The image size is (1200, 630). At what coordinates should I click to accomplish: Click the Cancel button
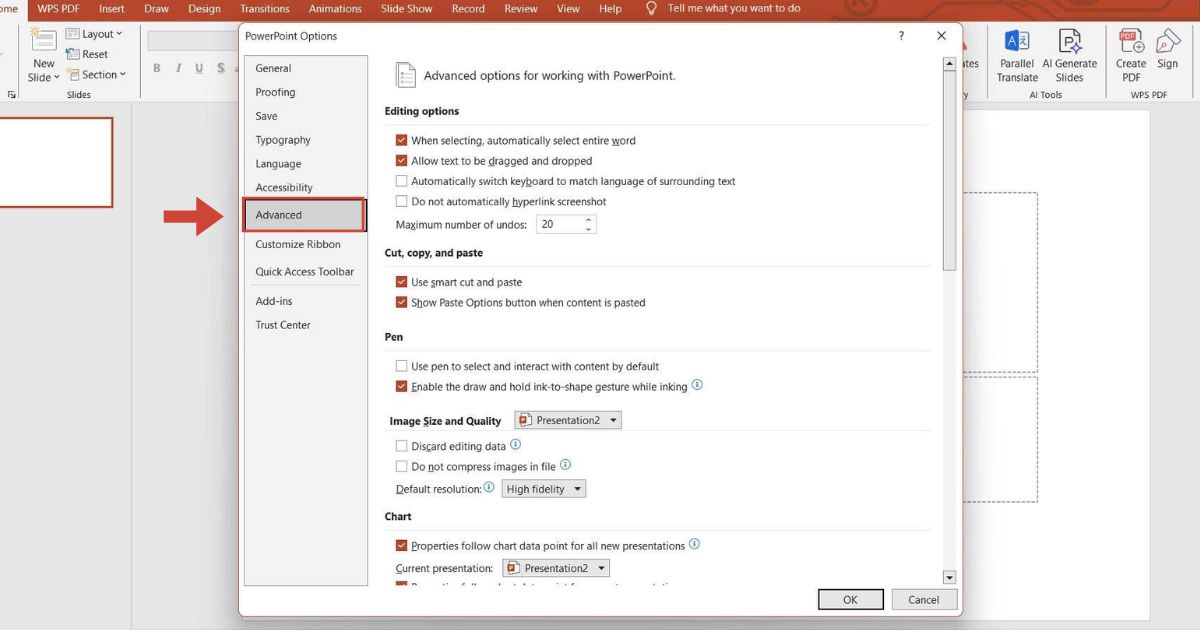click(x=924, y=600)
